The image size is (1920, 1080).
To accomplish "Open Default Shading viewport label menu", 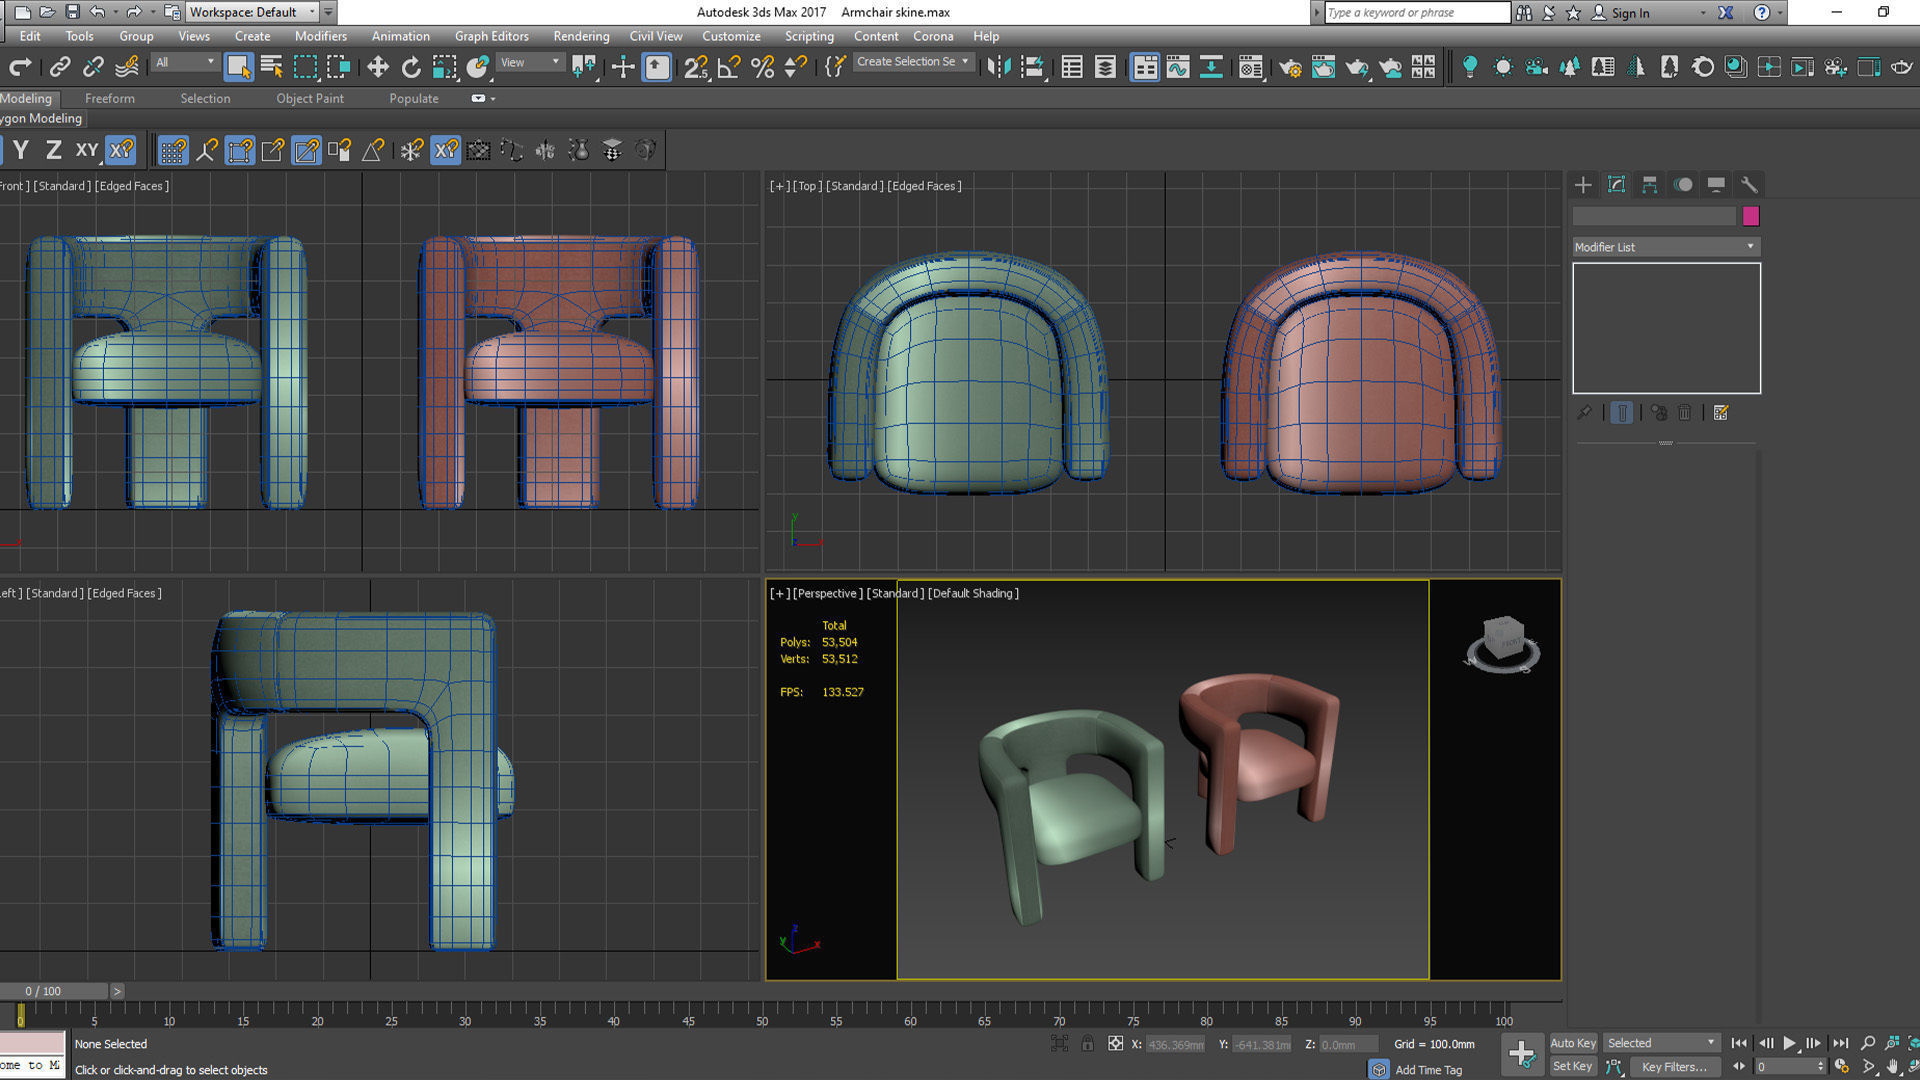I will [x=973, y=593].
